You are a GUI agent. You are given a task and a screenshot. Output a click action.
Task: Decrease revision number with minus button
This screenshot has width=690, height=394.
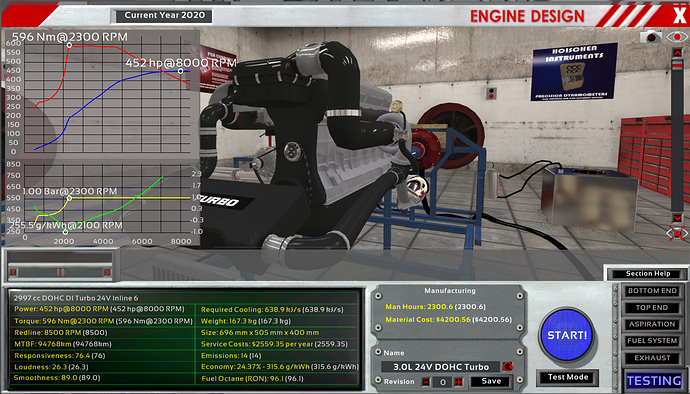pyautogui.click(x=426, y=382)
